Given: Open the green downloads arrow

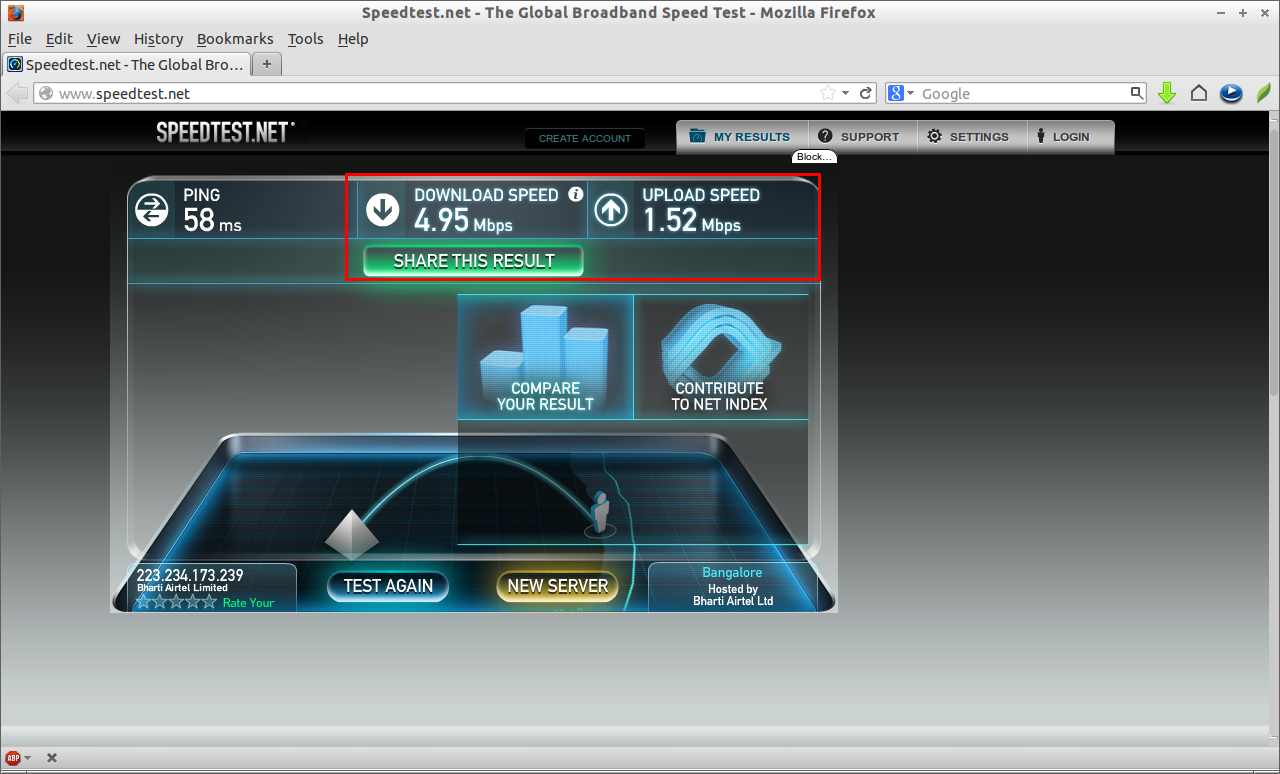Looking at the screenshot, I should coord(1166,93).
